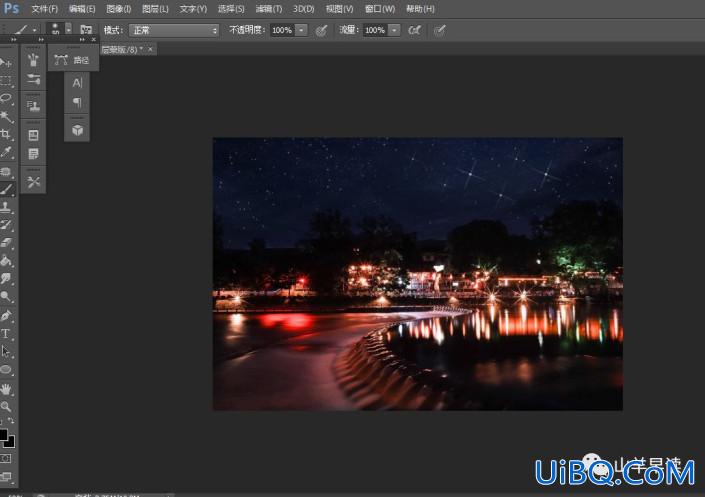Screen dimensions: 705x497
Task: Open the Character panel icon
Action: [77, 83]
